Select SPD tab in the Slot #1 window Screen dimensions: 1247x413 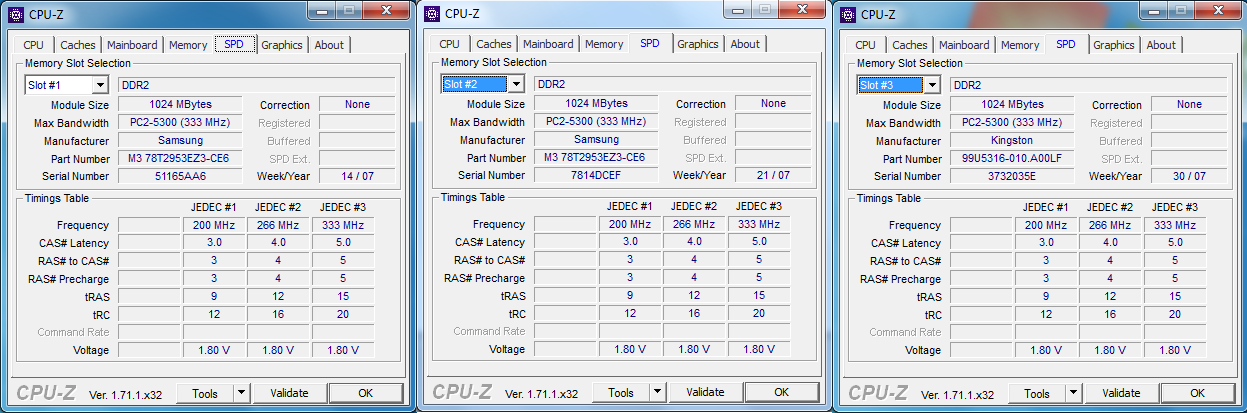[234, 44]
